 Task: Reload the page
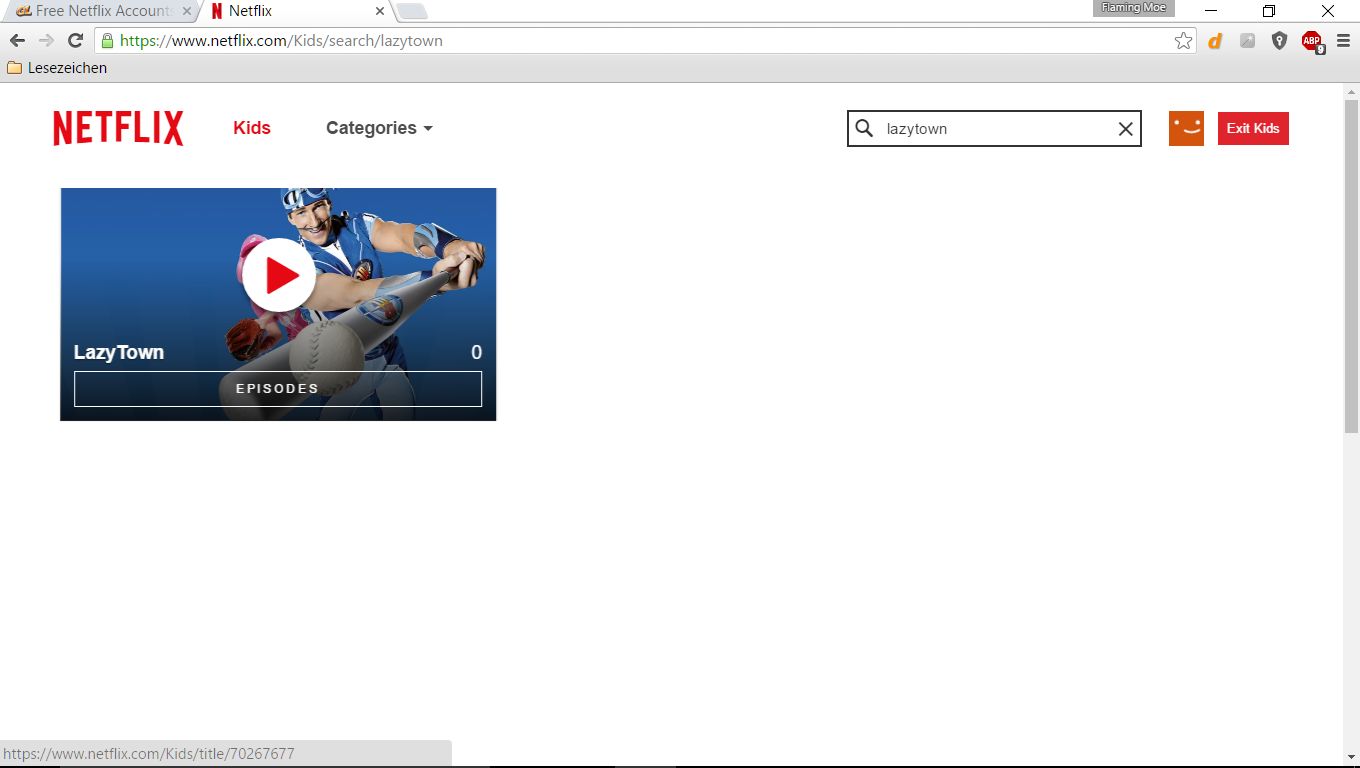pos(75,41)
